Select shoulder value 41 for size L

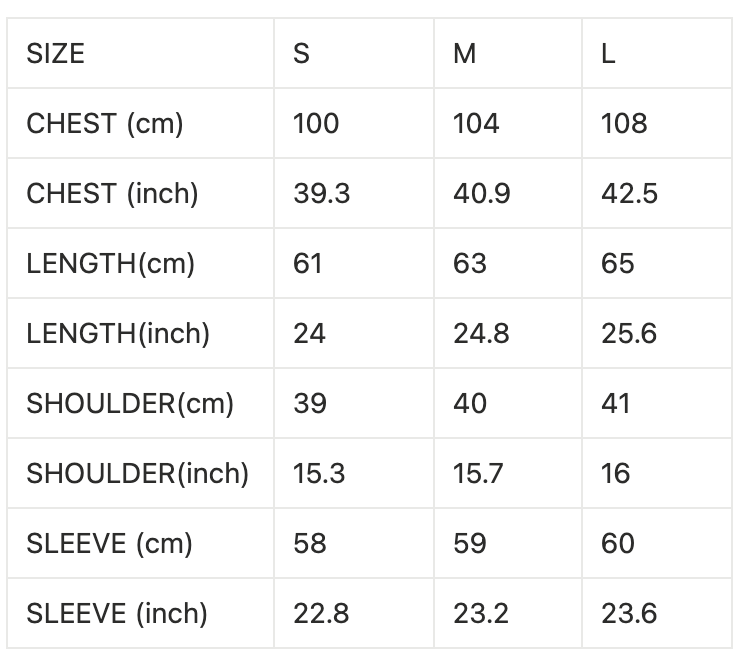tap(616, 403)
